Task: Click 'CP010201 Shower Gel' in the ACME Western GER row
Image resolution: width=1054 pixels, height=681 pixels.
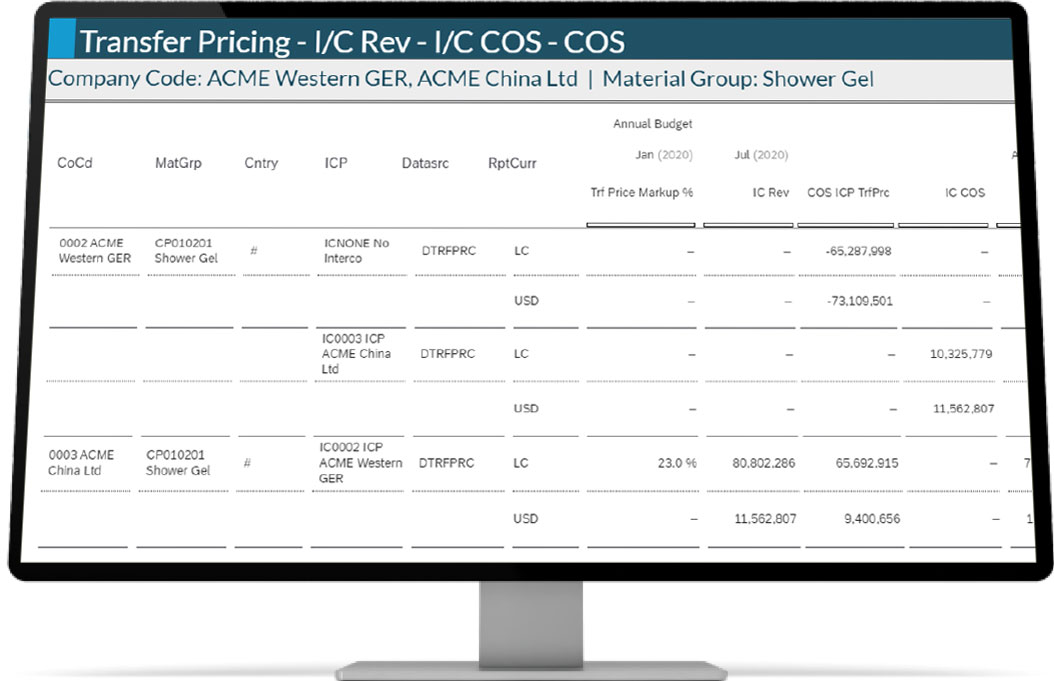Action: click(186, 250)
